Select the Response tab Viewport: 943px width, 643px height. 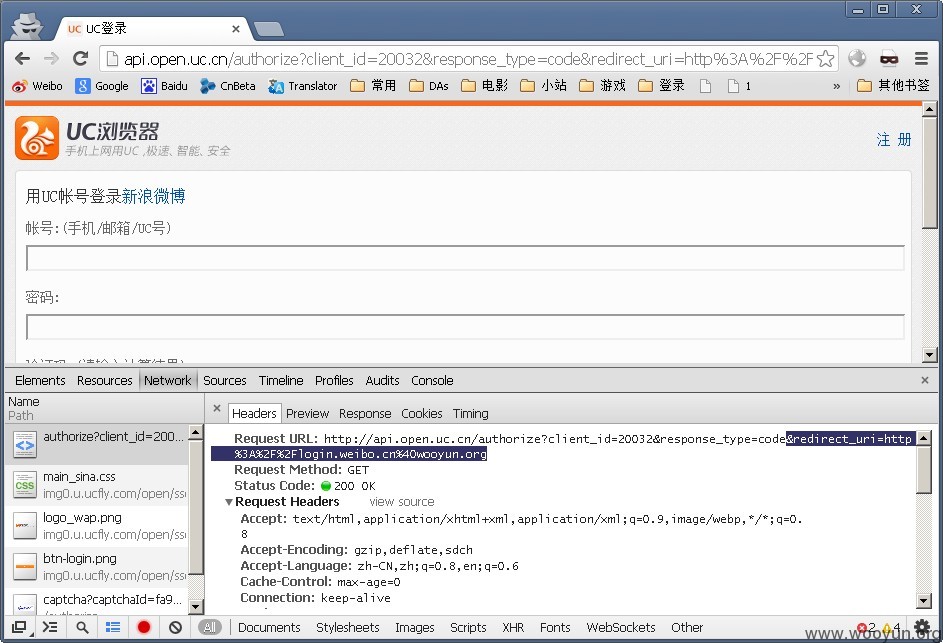point(364,413)
